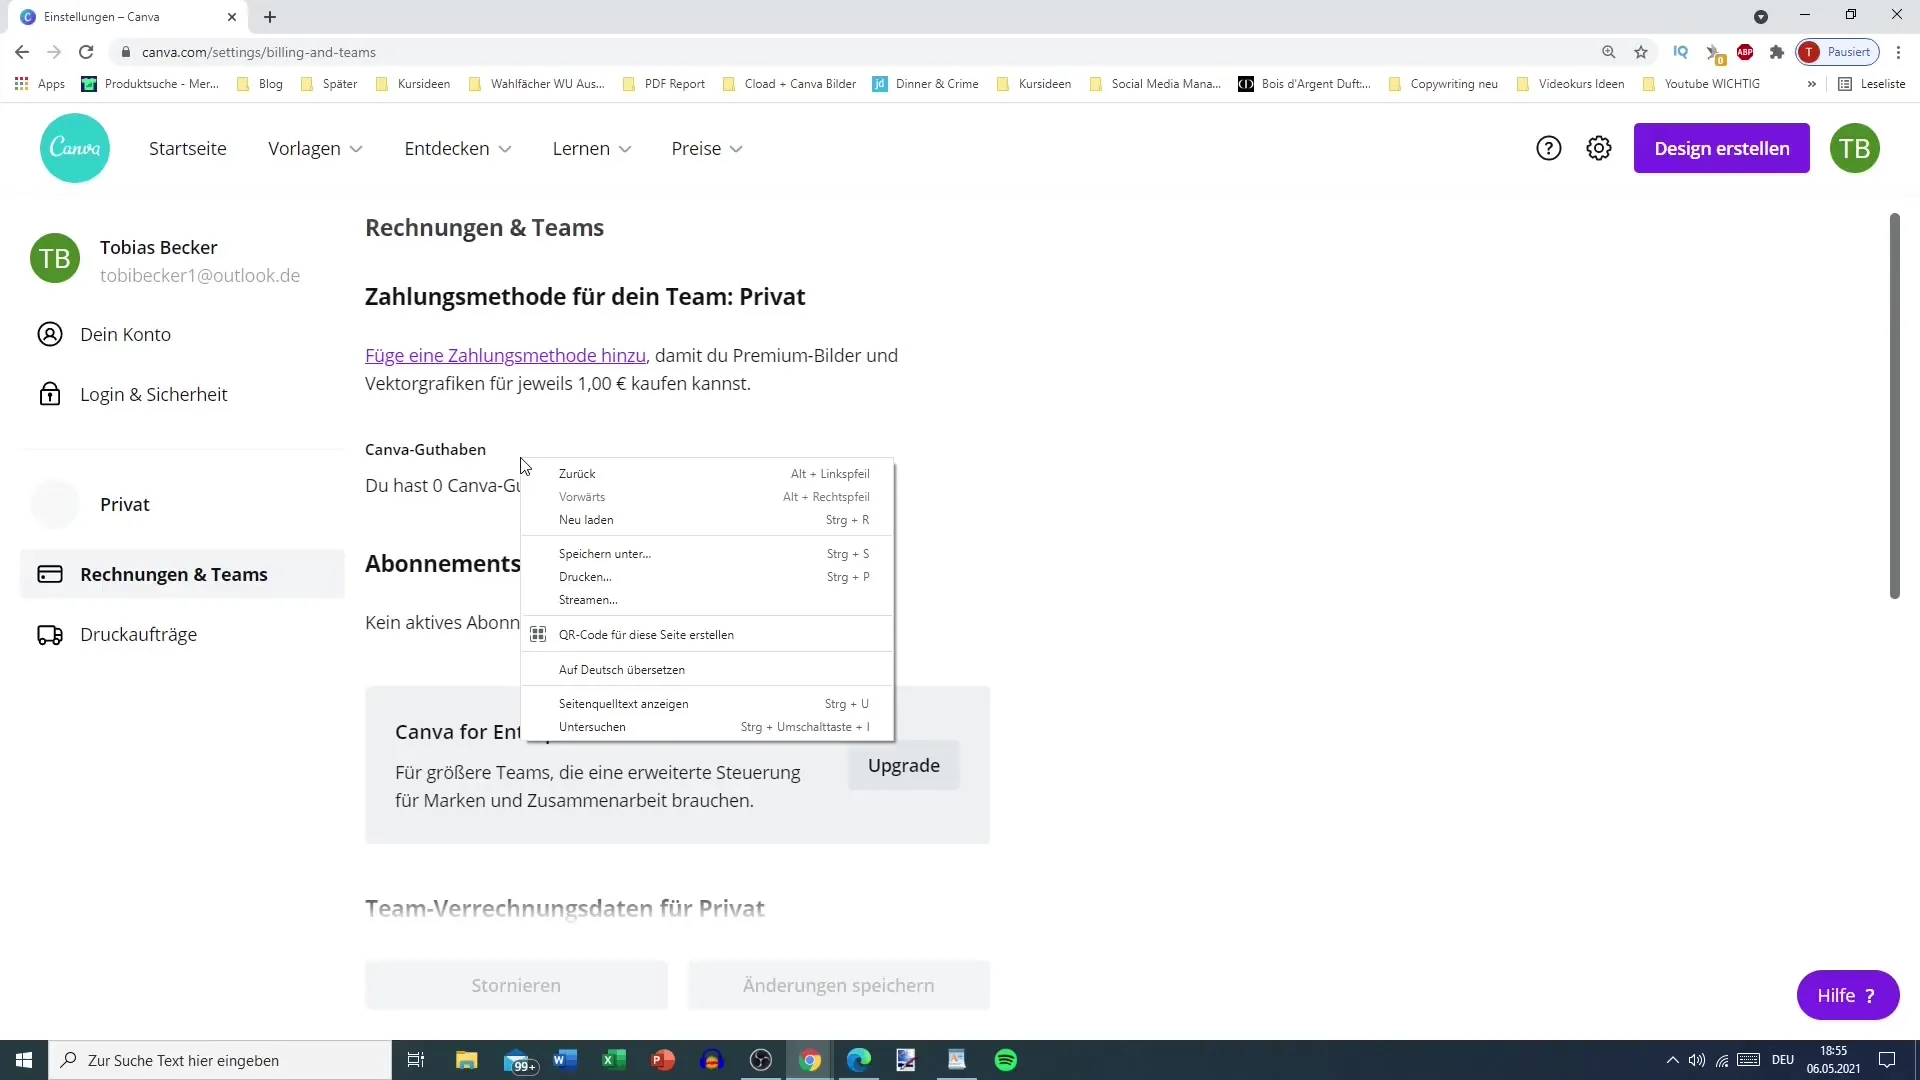Open the Windows Start menu
This screenshot has width=1920, height=1080.
24,1060
